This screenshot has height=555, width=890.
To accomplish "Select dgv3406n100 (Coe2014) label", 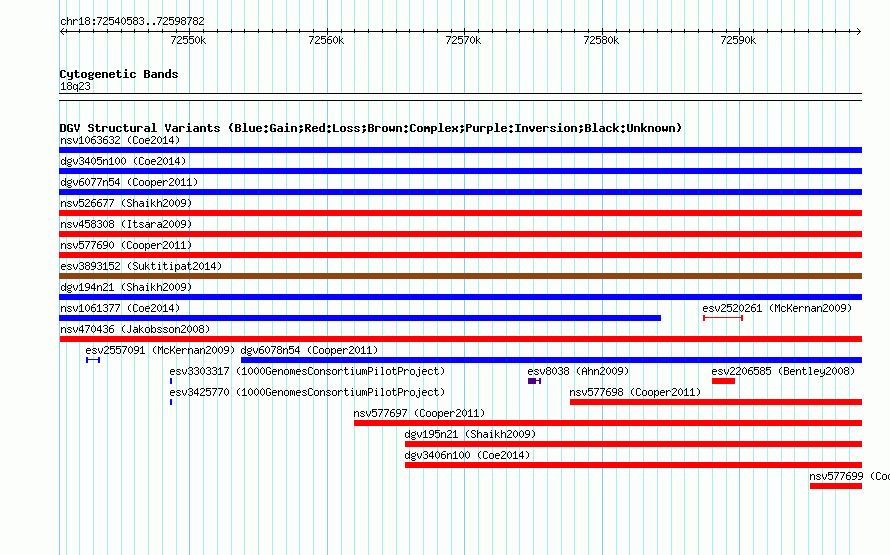I will pyautogui.click(x=467, y=455).
